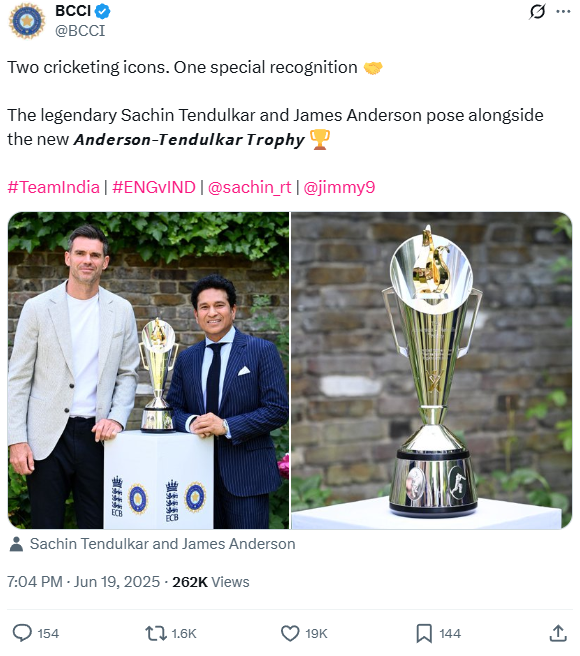Open the #ENGvIND hashtag
Screen dimensions: 580x656
(154, 187)
